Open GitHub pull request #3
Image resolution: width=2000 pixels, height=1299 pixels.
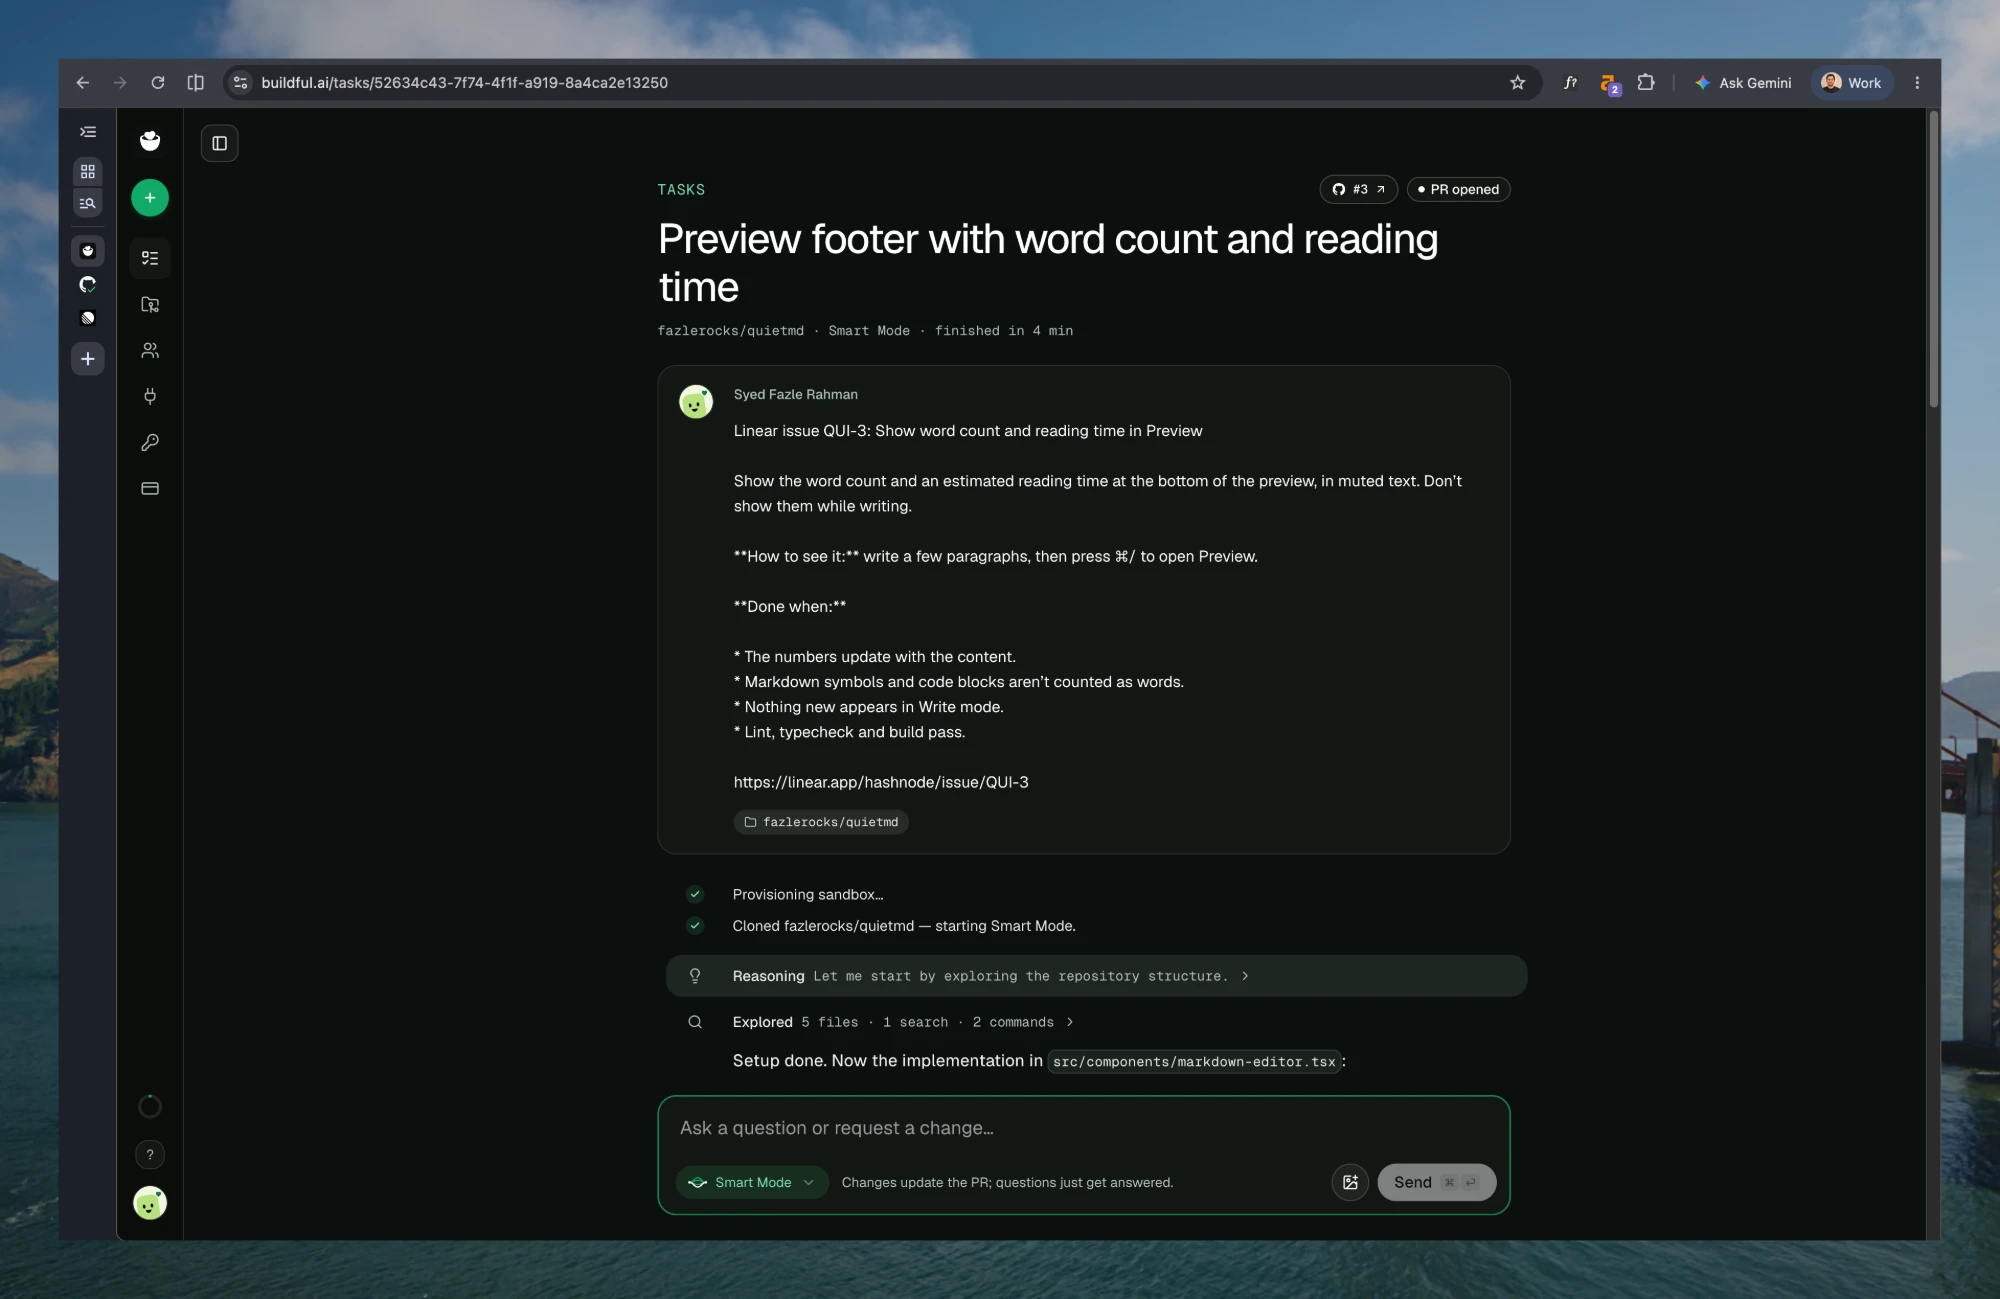click(x=1358, y=189)
